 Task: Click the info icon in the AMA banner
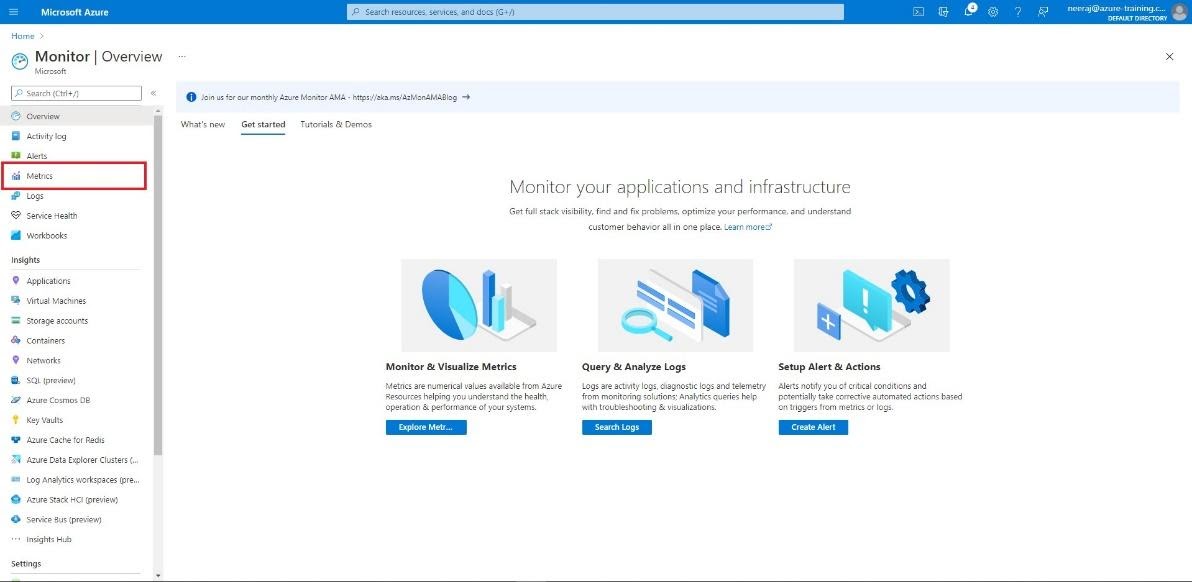[x=191, y=97]
